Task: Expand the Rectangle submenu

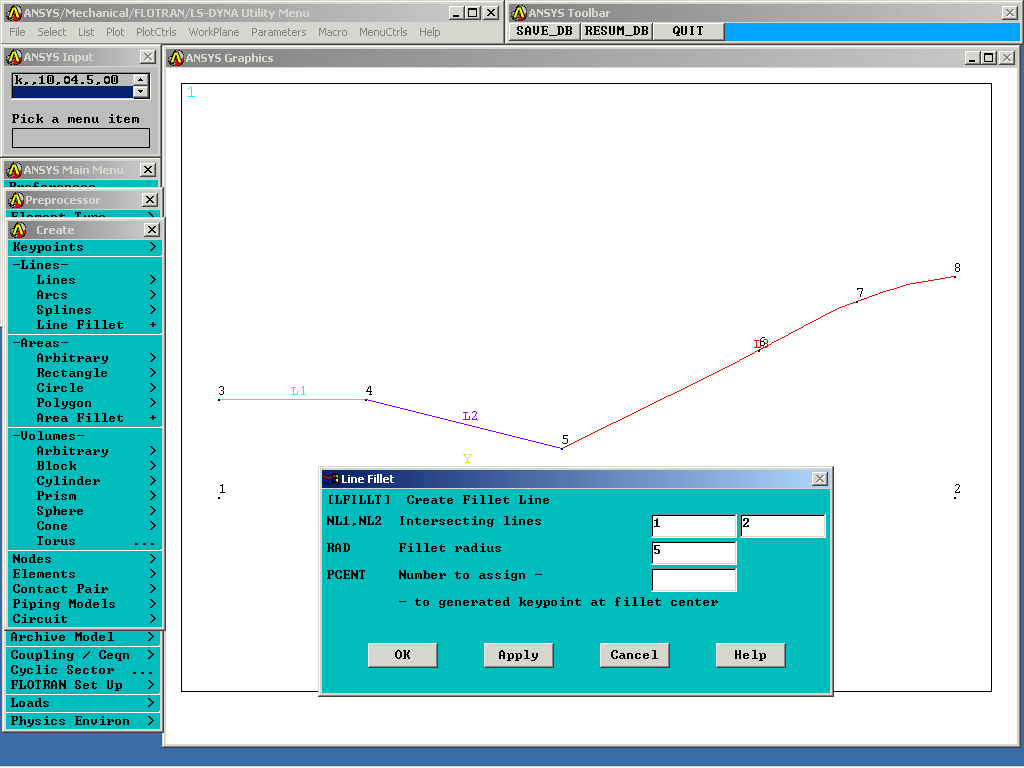Action: point(84,374)
